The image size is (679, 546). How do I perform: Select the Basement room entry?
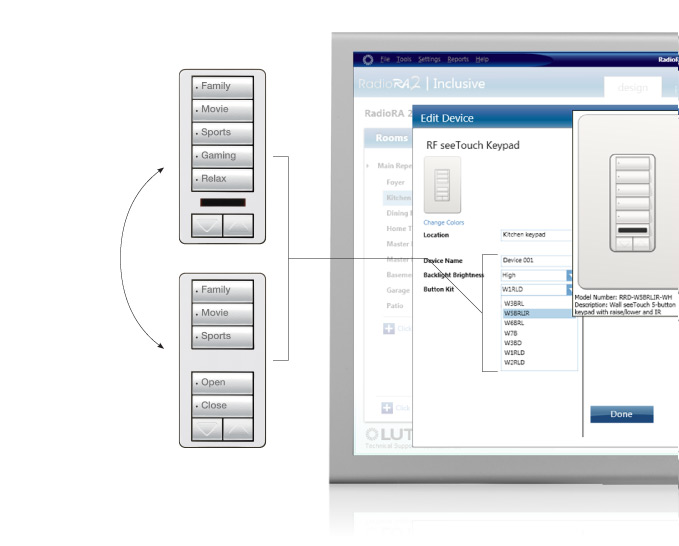coord(398,275)
